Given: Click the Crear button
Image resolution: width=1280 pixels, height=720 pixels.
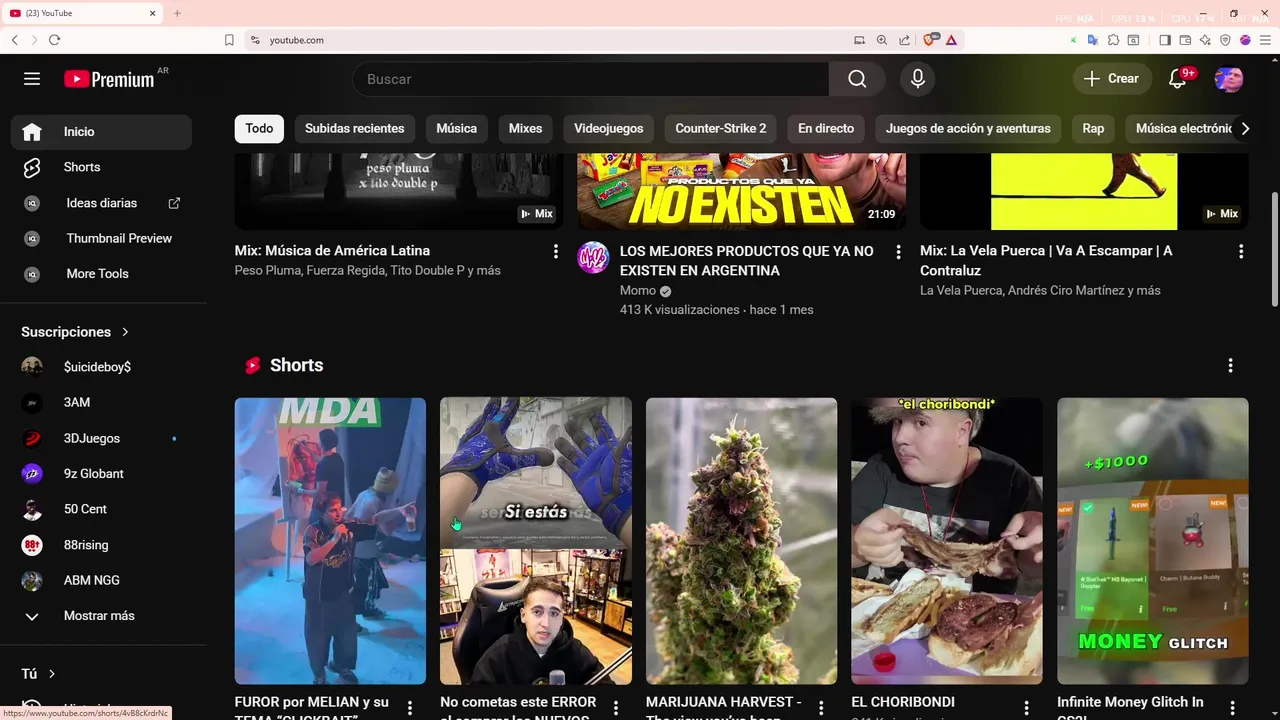Looking at the screenshot, I should (1112, 79).
